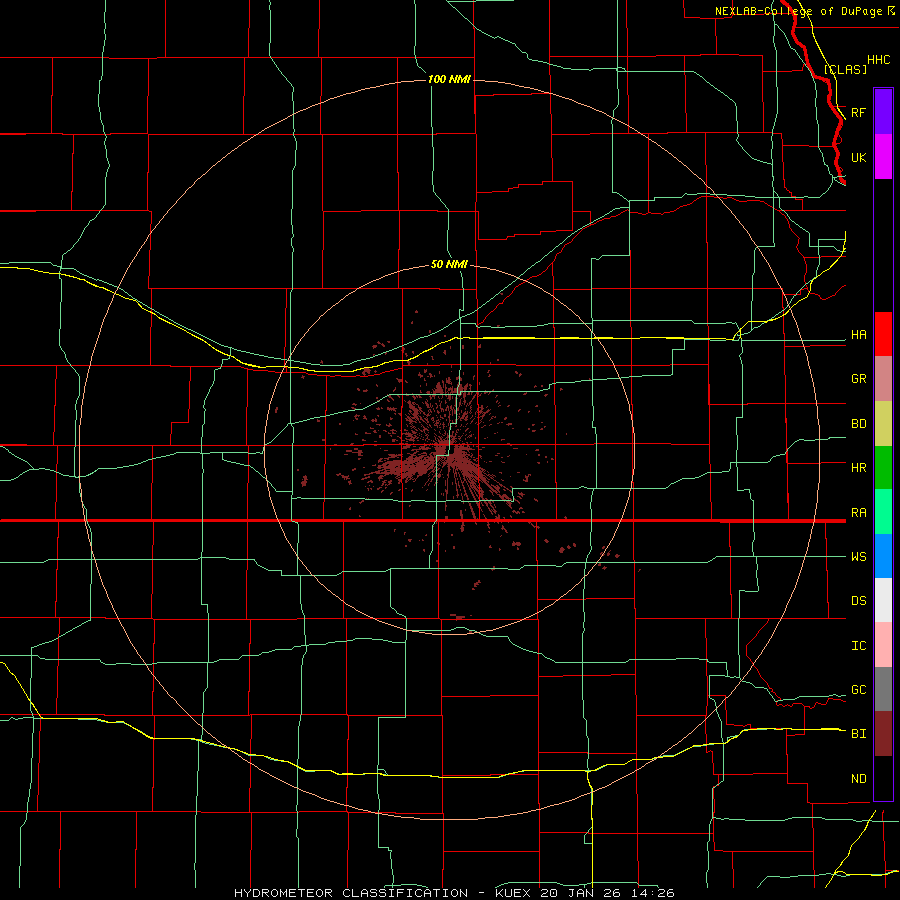Click the GC gray legend swatch

coord(883,689)
